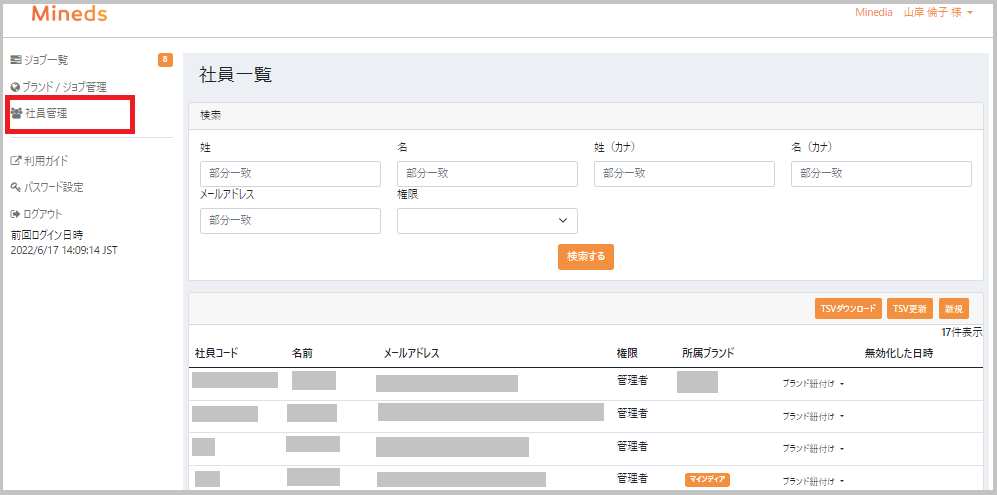
Task: Click the 姓 search input field
Action: coord(290,174)
